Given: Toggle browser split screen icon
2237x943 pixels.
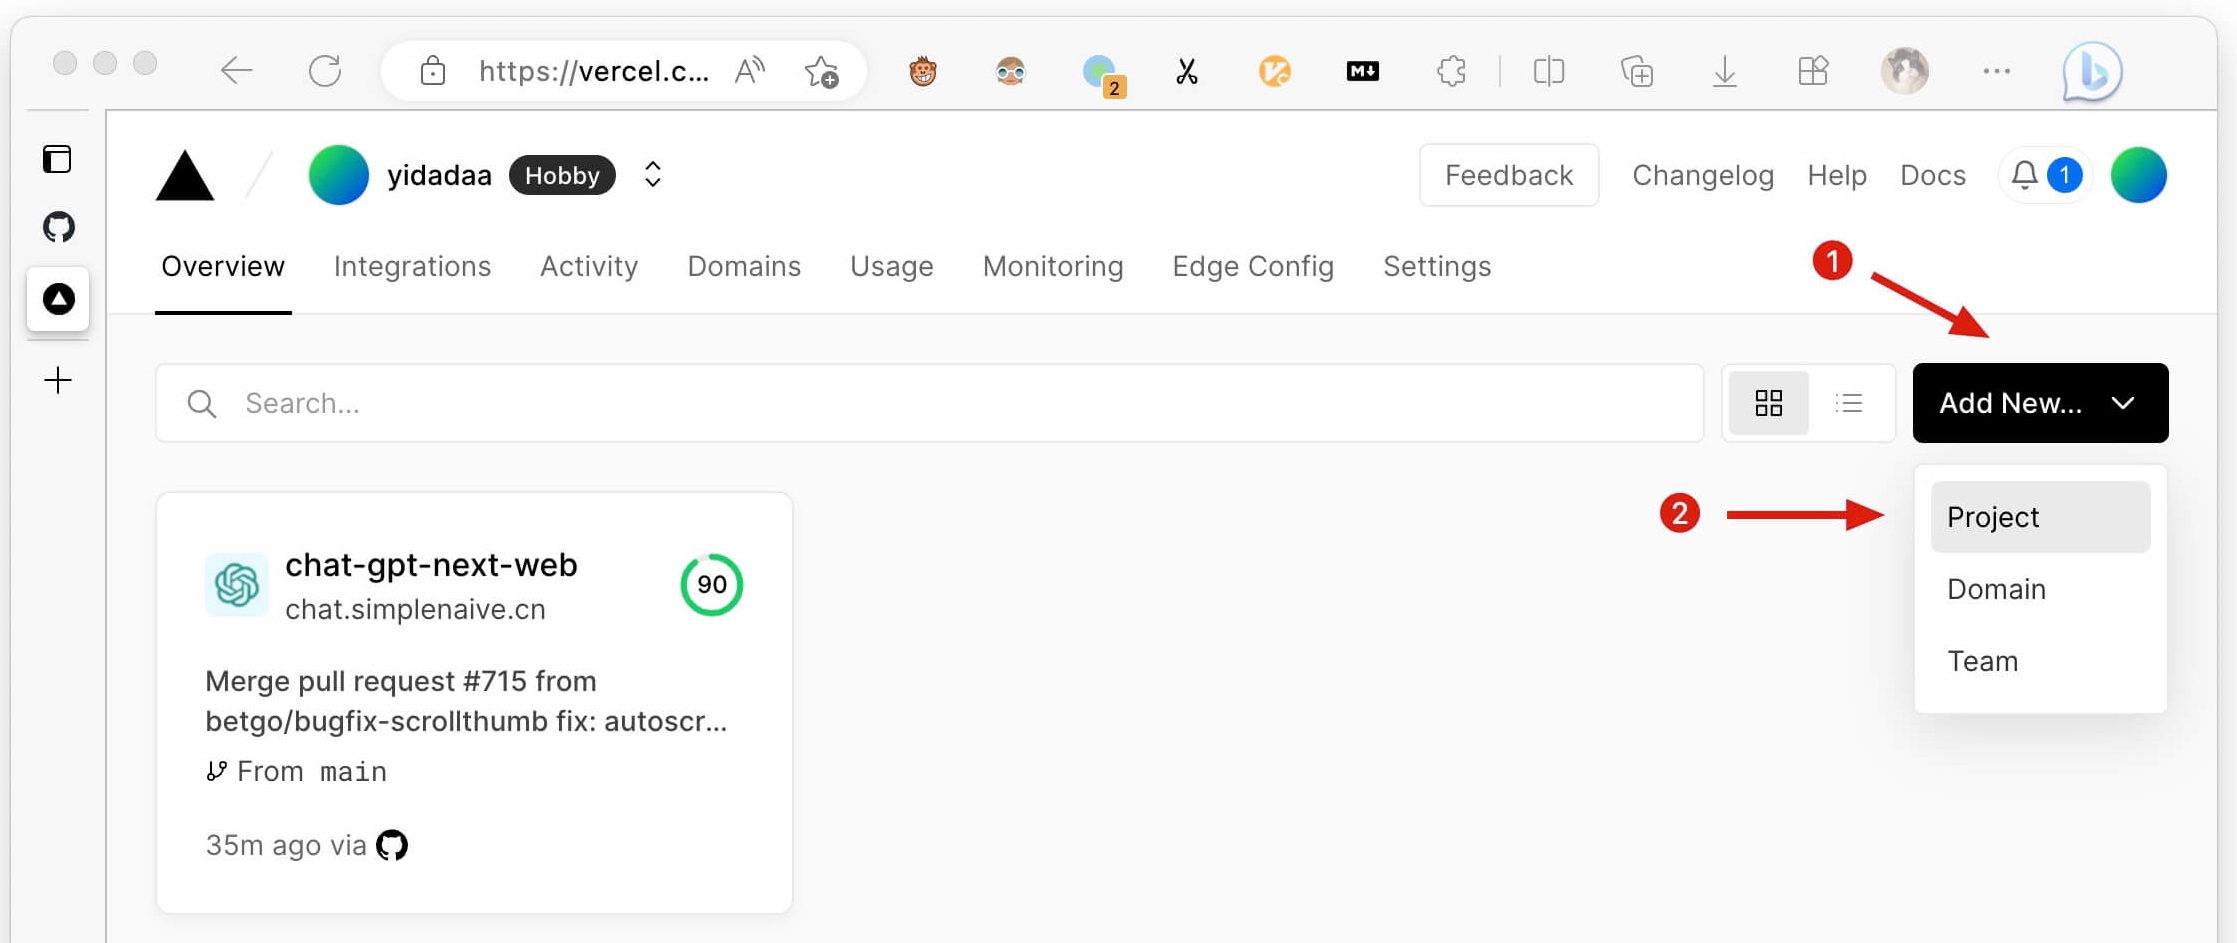Looking at the screenshot, I should point(1548,71).
